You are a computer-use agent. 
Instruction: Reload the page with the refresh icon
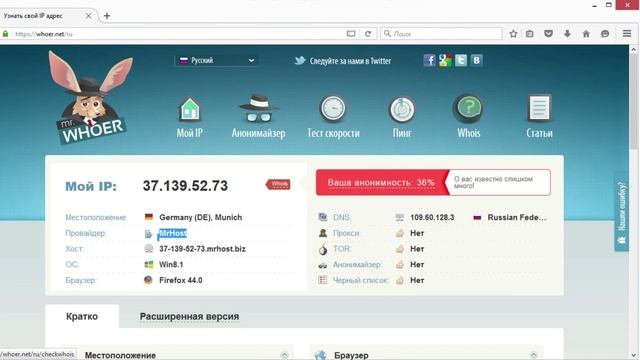coord(368,34)
